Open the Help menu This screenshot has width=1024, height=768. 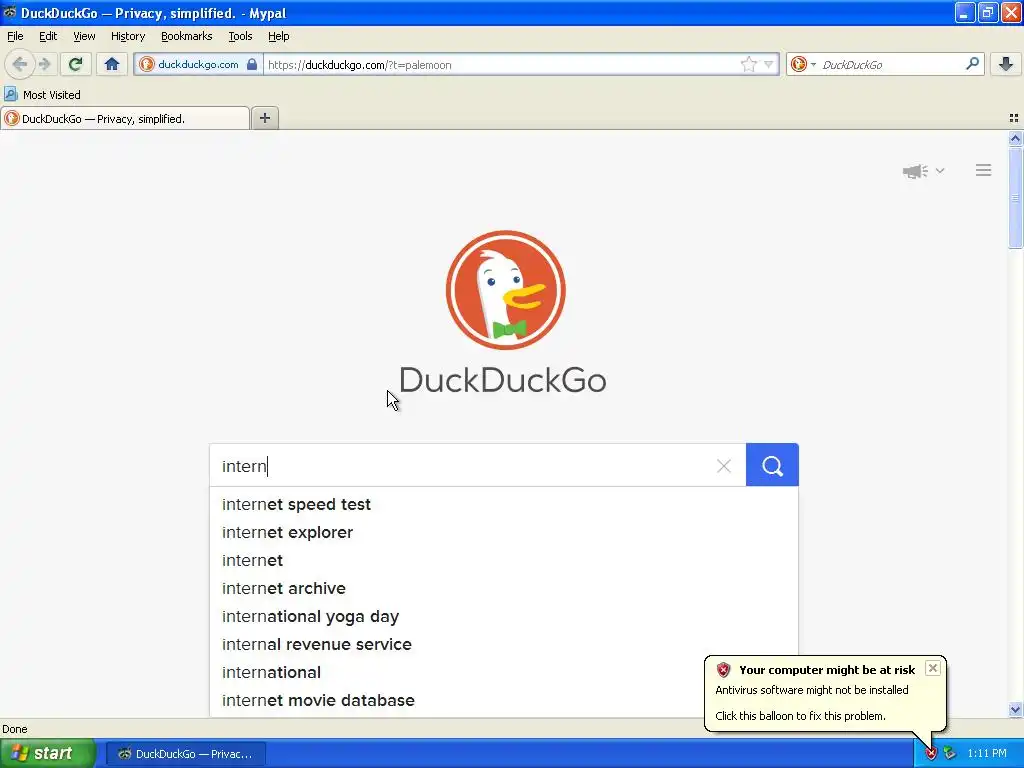pos(278,36)
